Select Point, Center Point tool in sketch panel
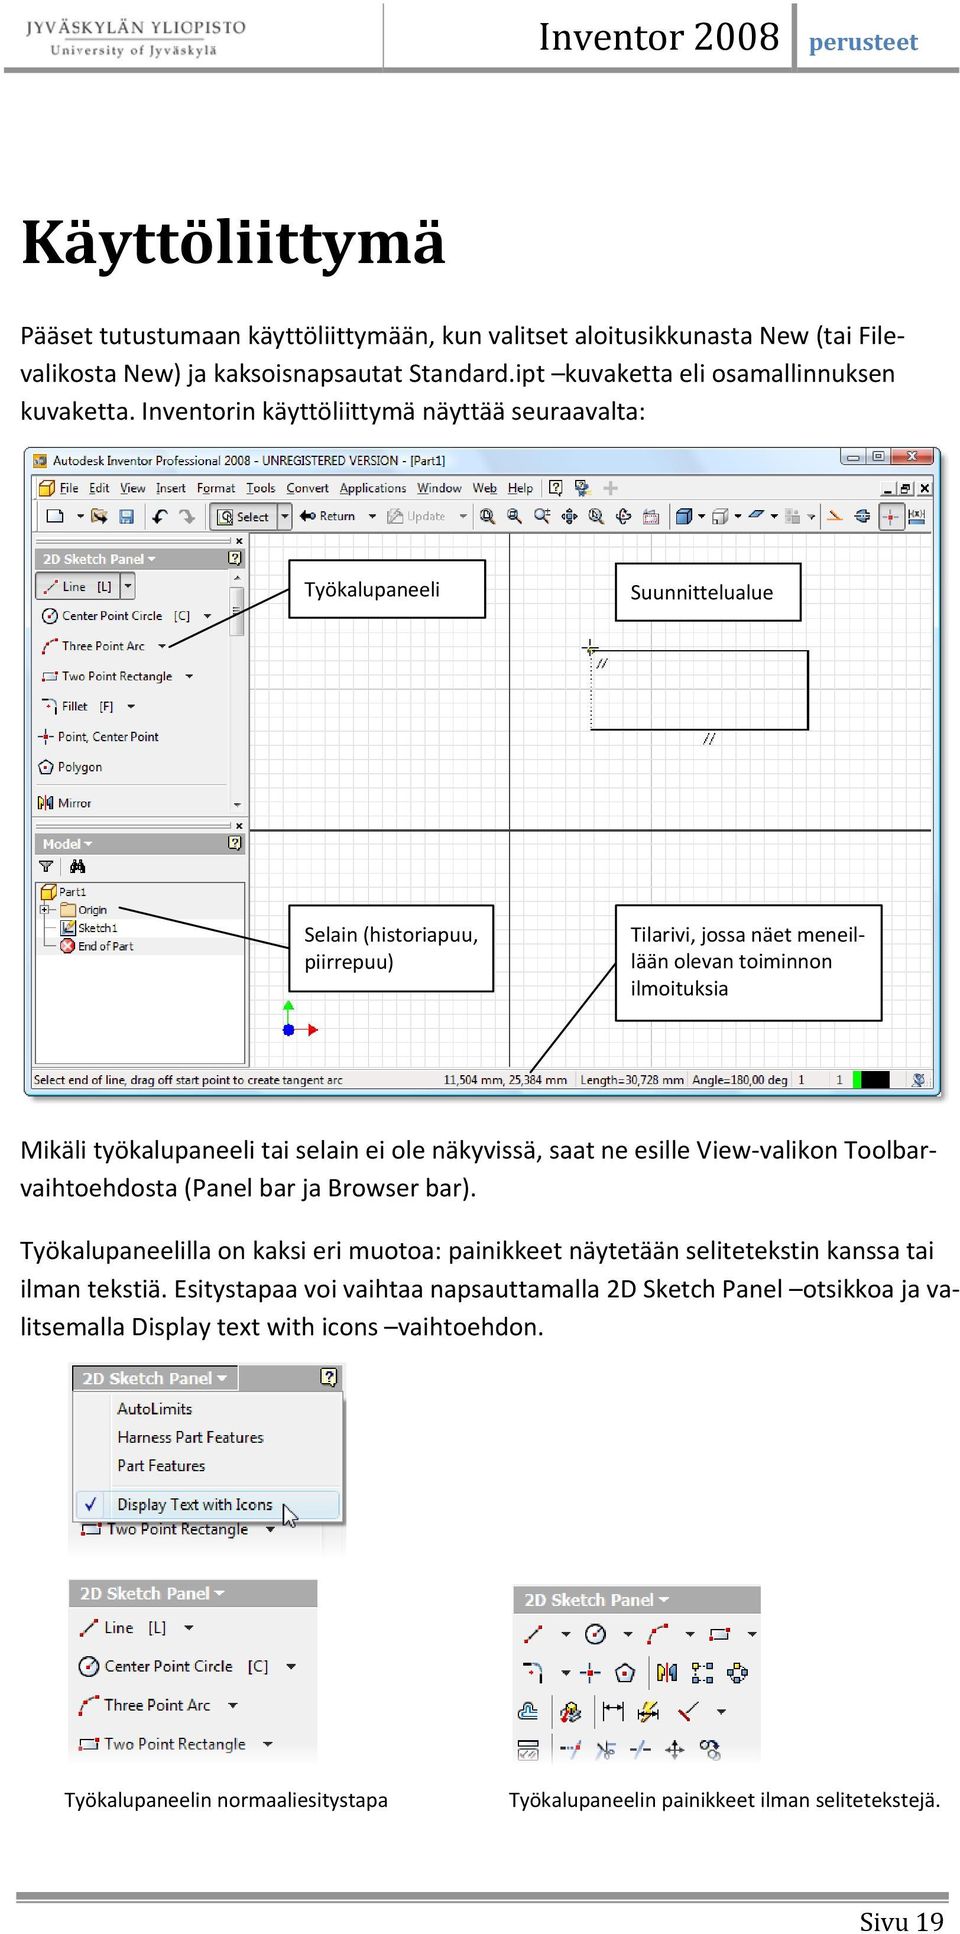 click(98, 737)
